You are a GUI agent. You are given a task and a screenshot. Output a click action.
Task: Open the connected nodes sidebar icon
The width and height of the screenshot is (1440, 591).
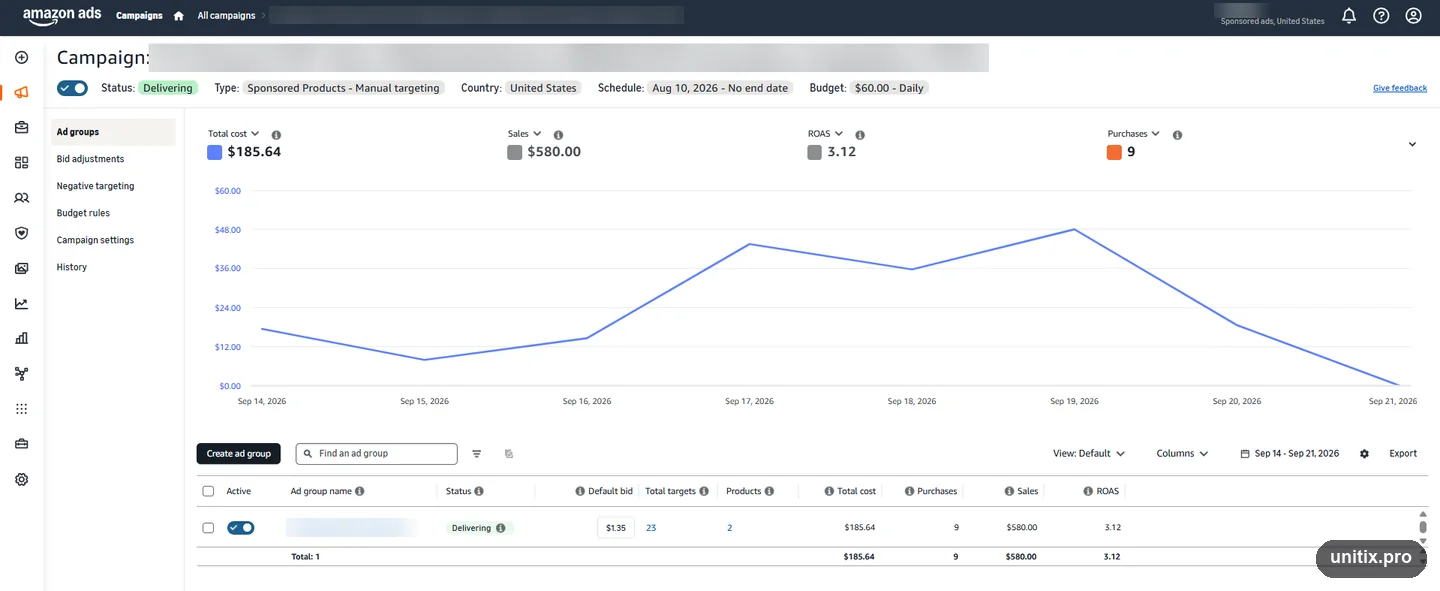click(x=22, y=374)
